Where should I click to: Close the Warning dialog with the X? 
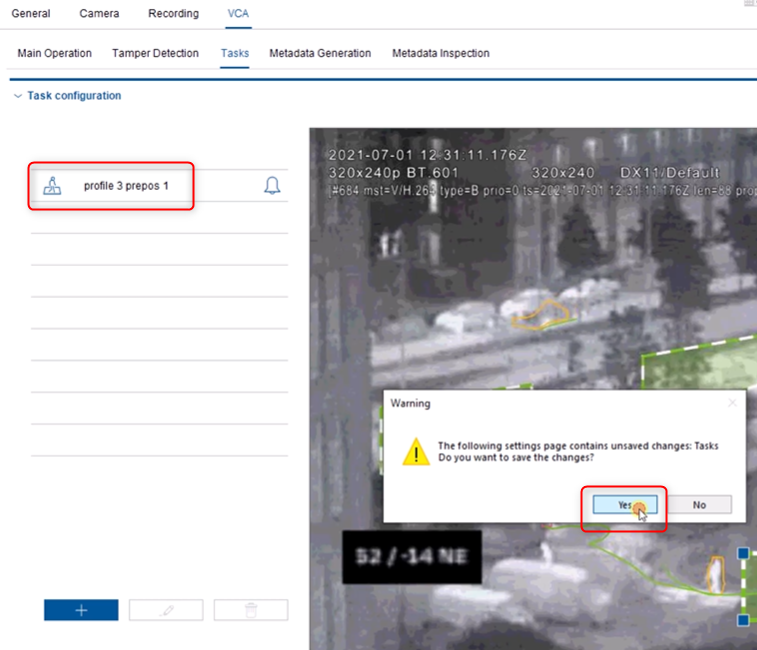tap(732, 403)
